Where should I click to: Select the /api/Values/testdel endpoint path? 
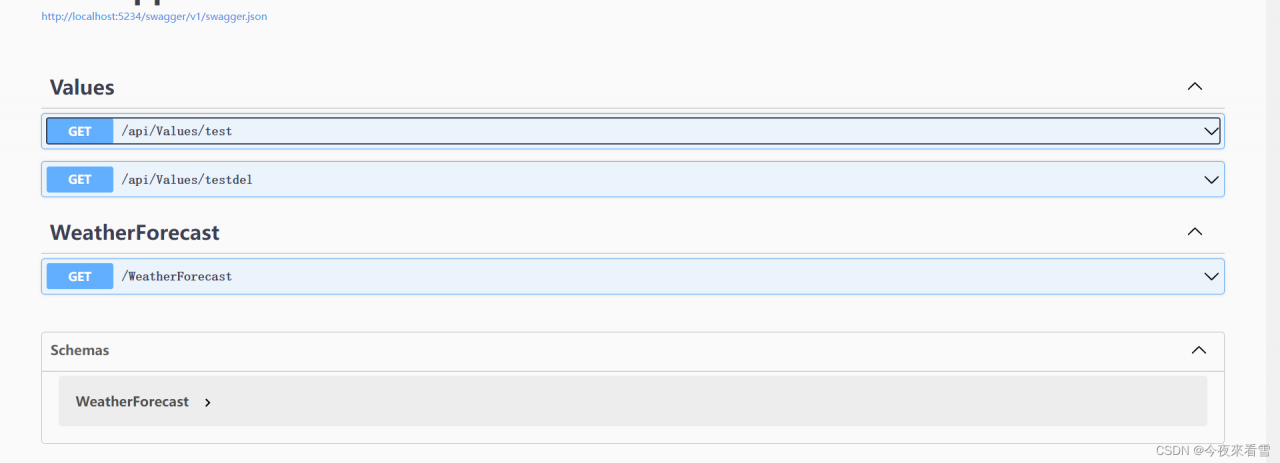[x=187, y=180]
